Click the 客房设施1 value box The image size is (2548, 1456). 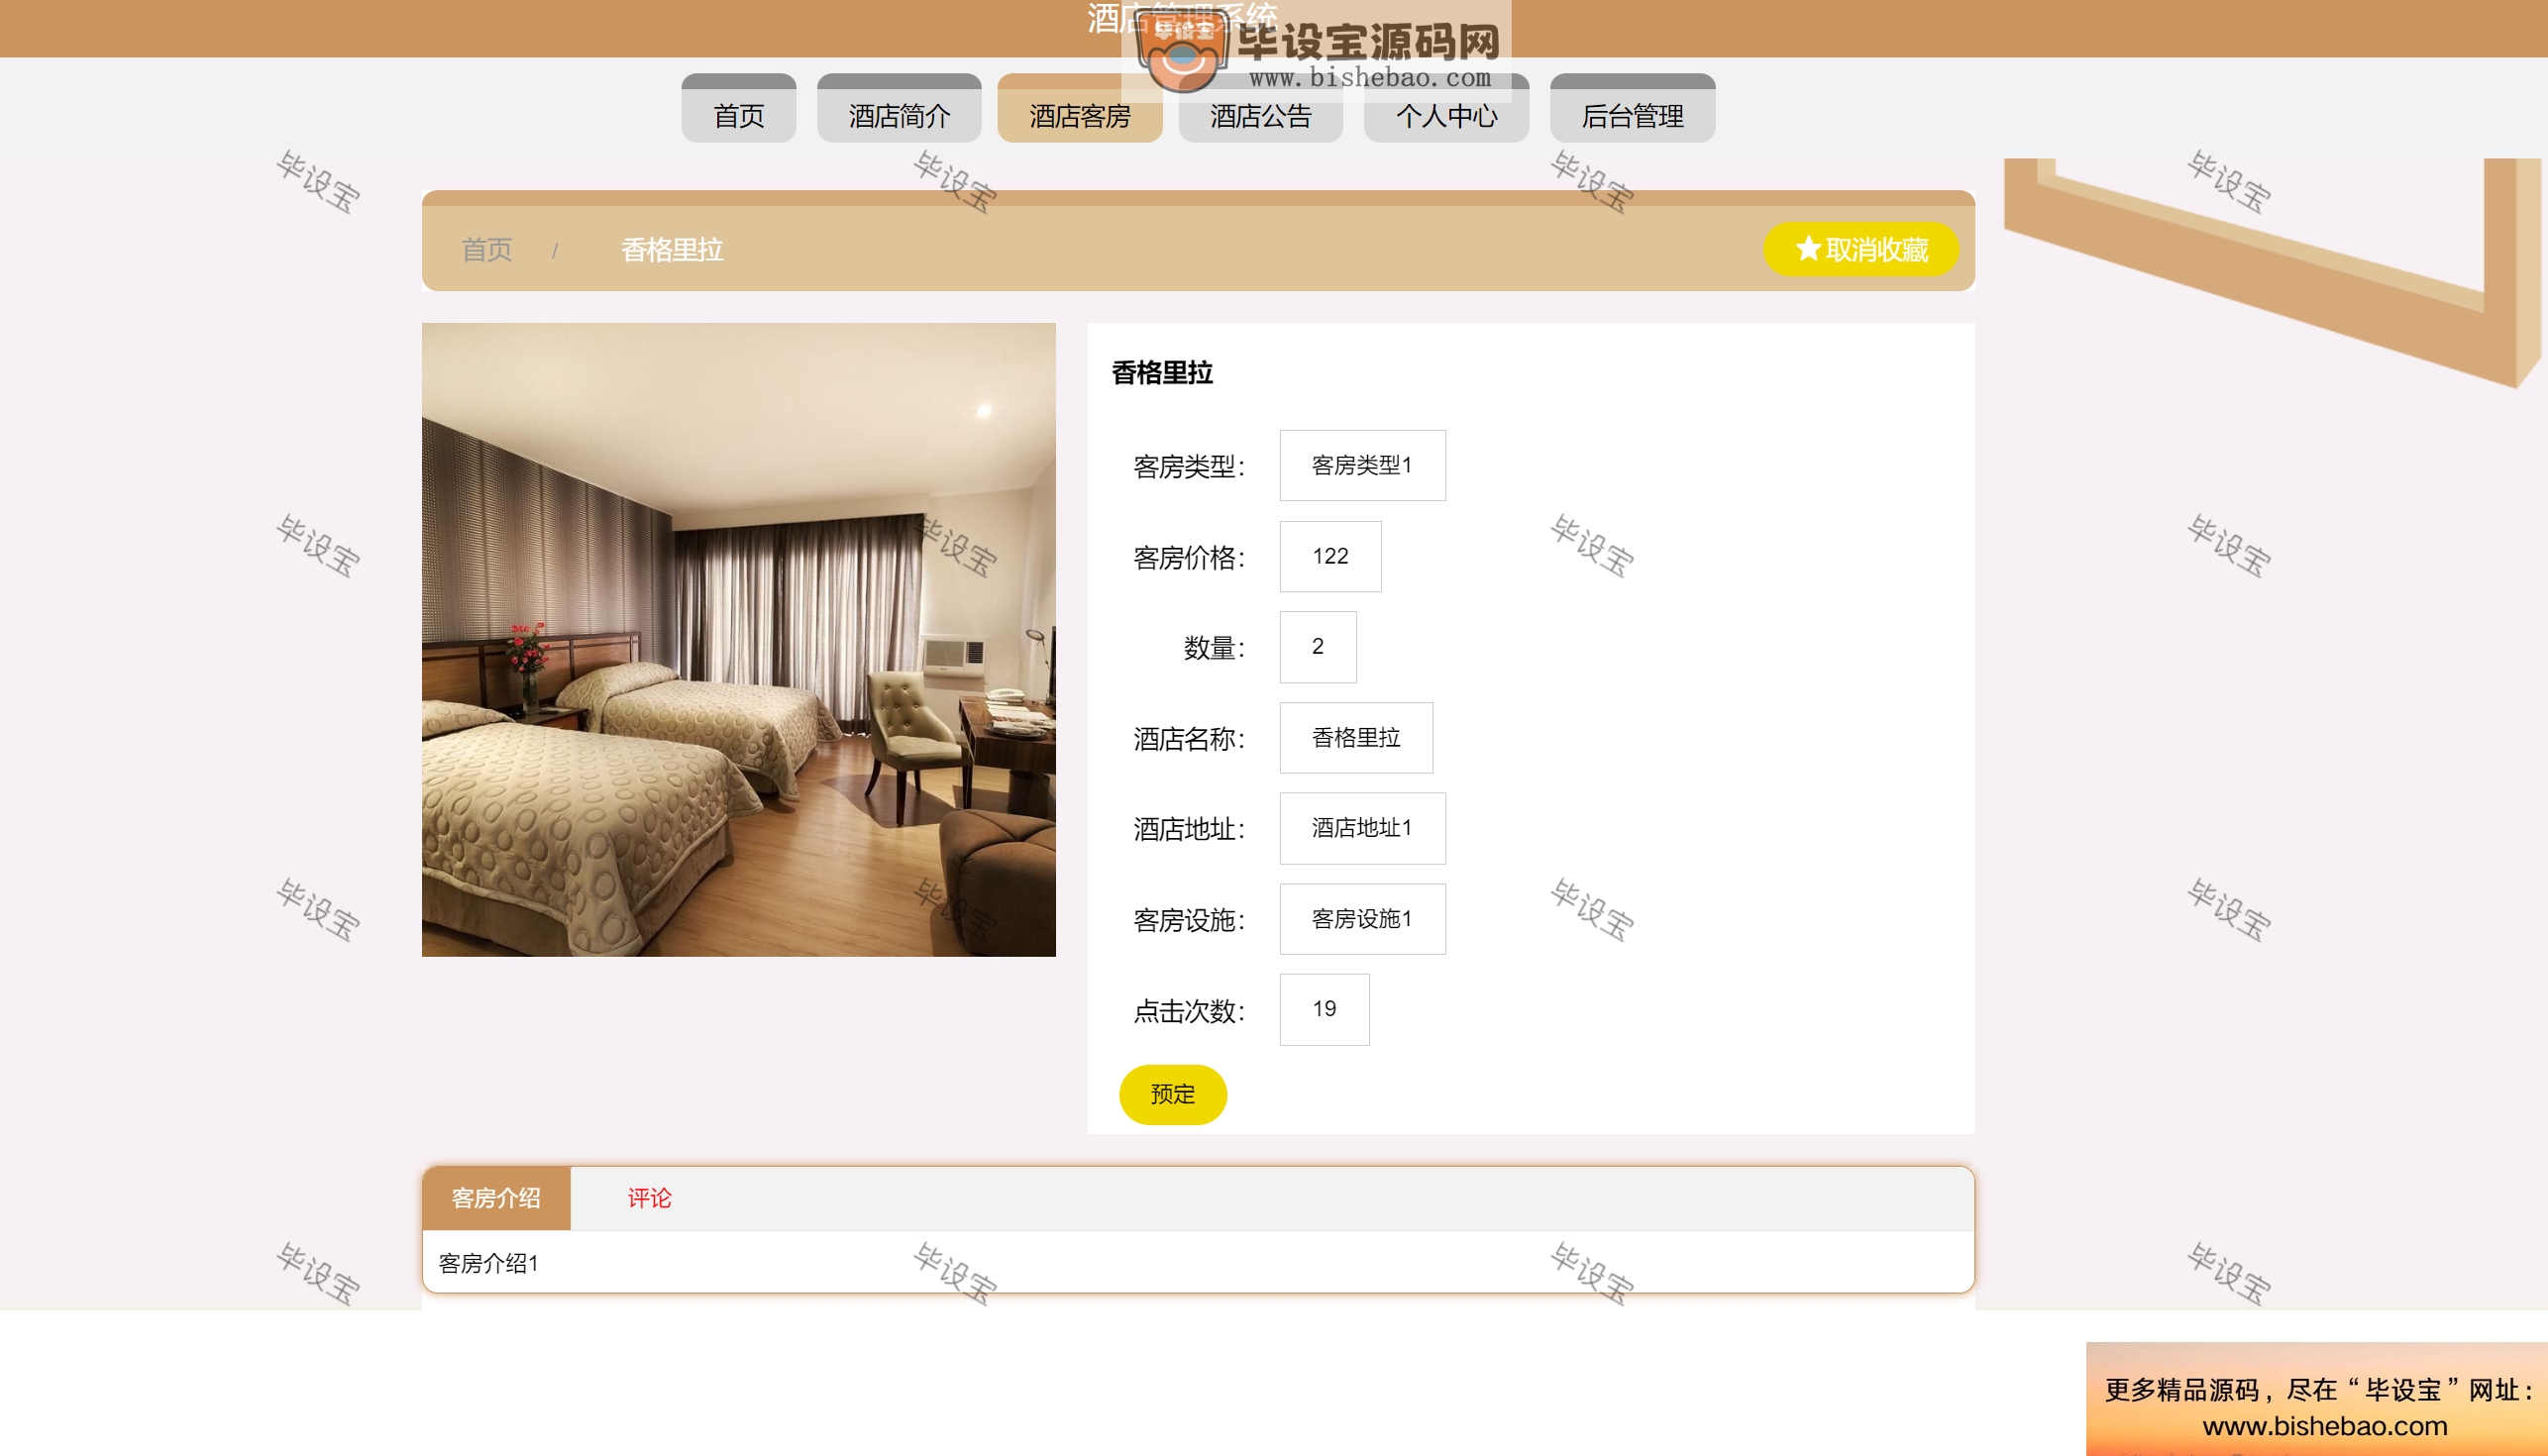pyautogui.click(x=1362, y=918)
